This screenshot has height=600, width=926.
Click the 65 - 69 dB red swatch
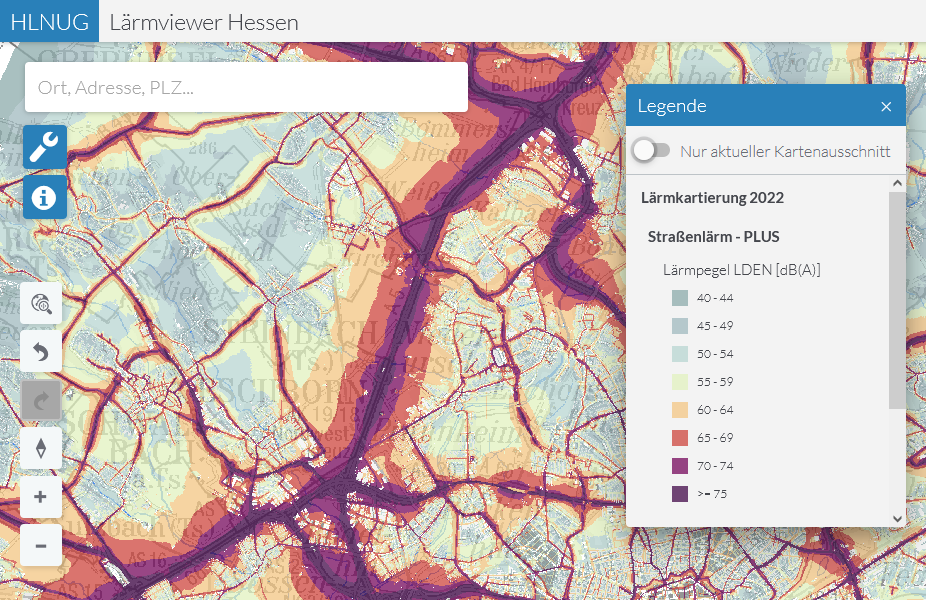680,438
